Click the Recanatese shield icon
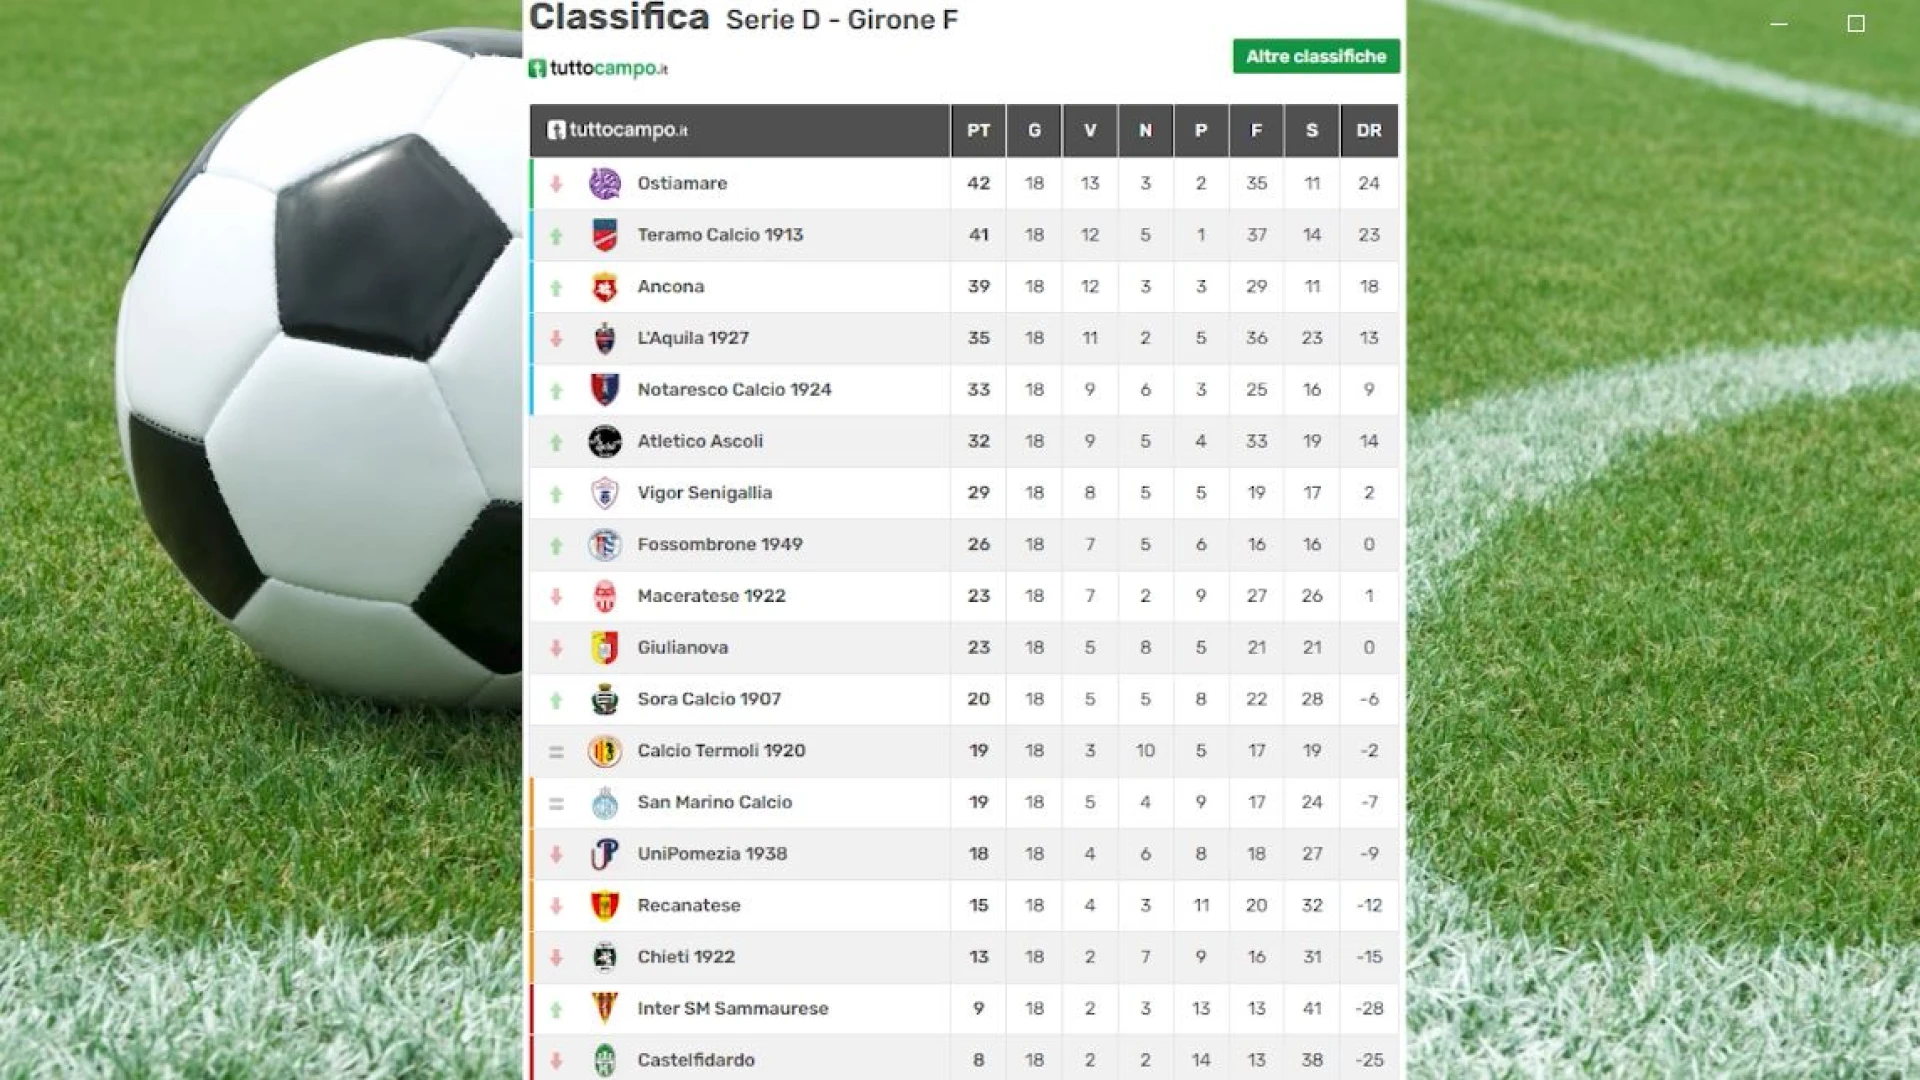 604,906
